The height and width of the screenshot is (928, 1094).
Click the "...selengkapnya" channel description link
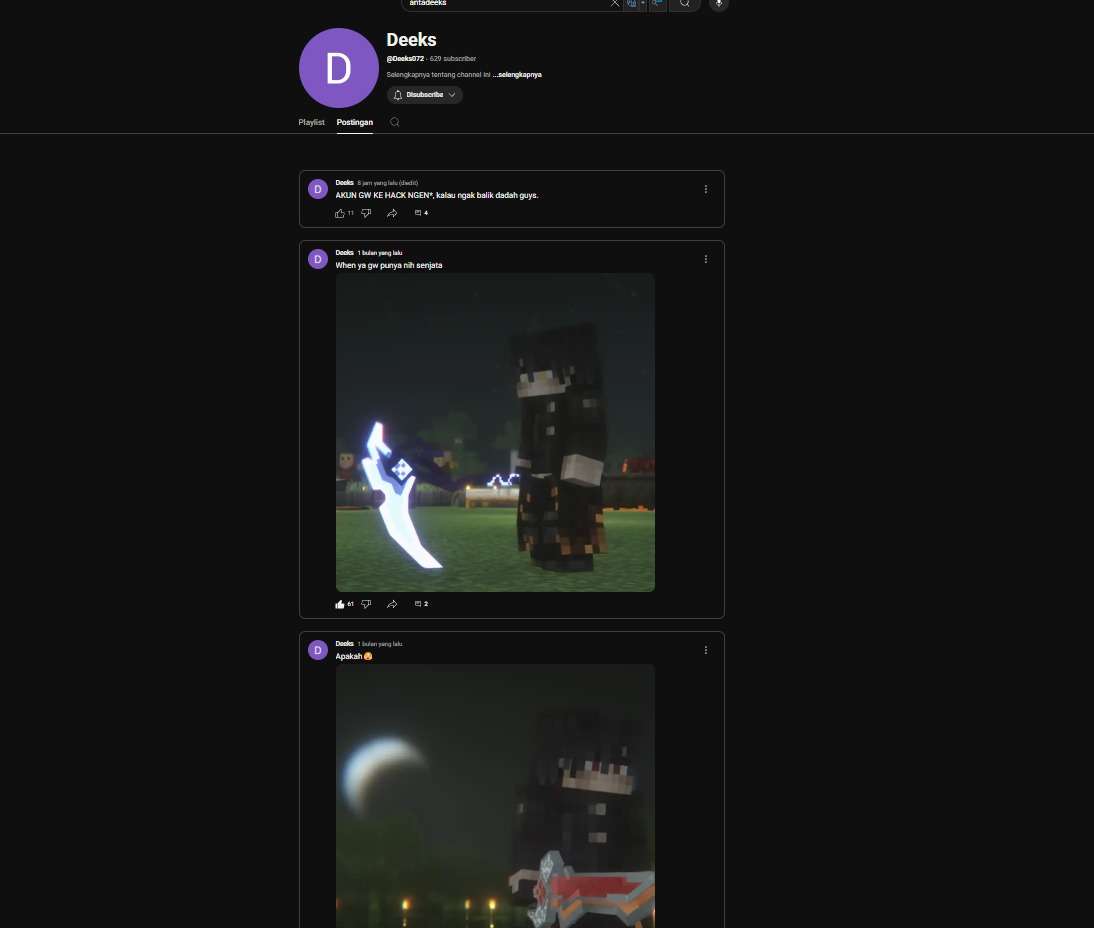pos(517,75)
